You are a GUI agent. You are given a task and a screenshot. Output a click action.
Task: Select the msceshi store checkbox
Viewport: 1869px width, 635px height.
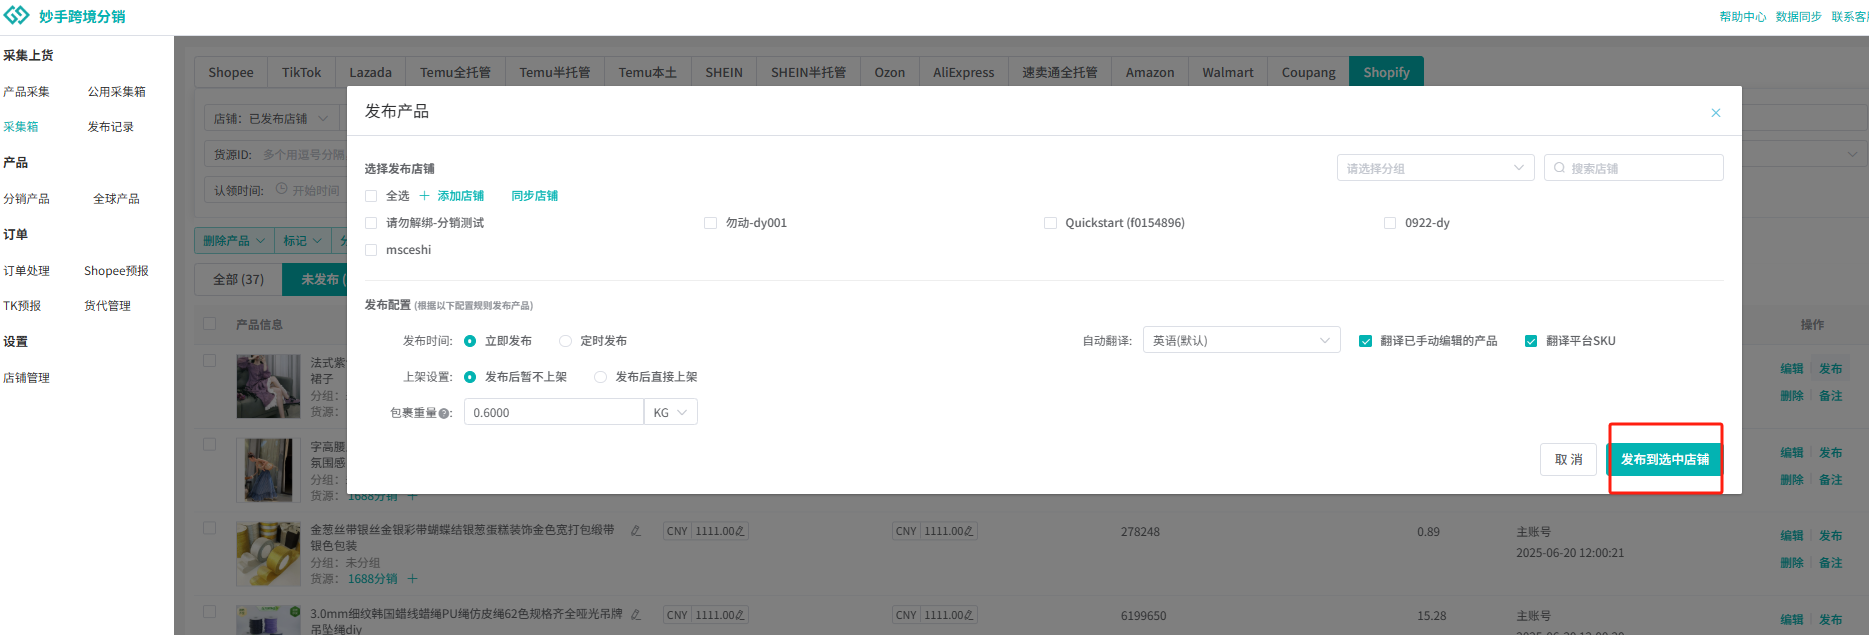coord(371,250)
